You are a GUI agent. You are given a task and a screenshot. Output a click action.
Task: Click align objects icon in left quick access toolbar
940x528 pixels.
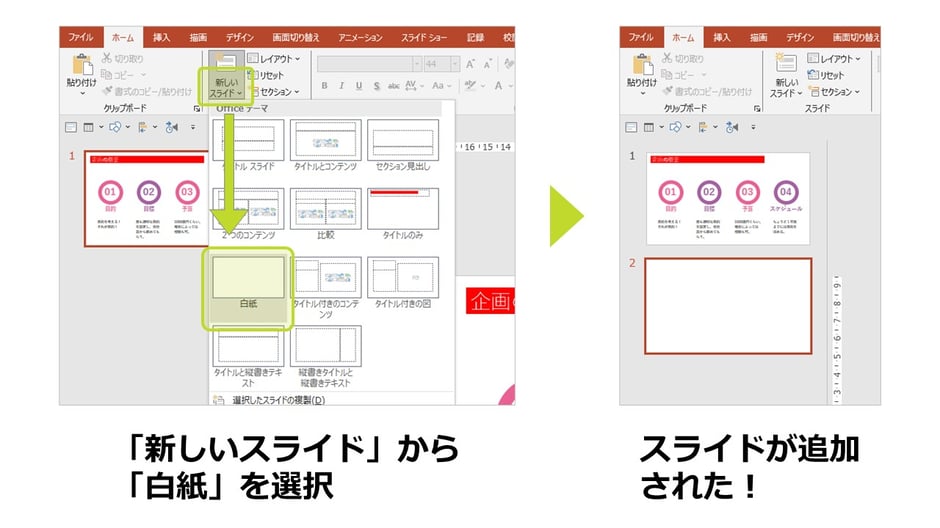click(142, 127)
